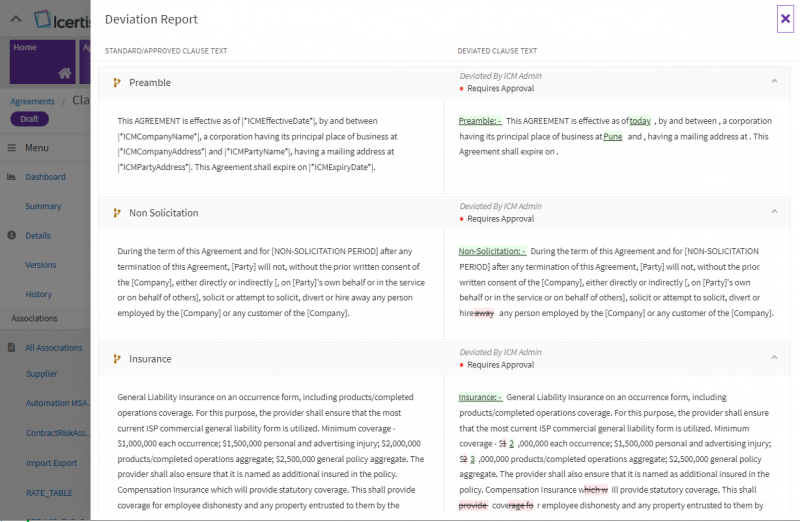
Task: Open the Icertis logo
Action: [62, 20]
